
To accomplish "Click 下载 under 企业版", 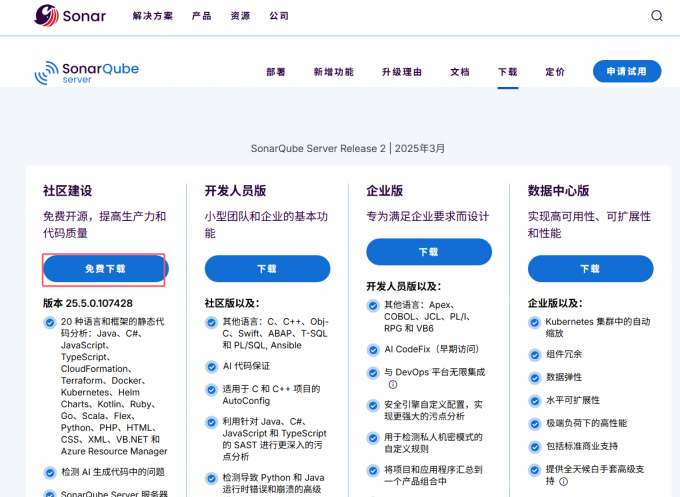I will (x=429, y=252).
